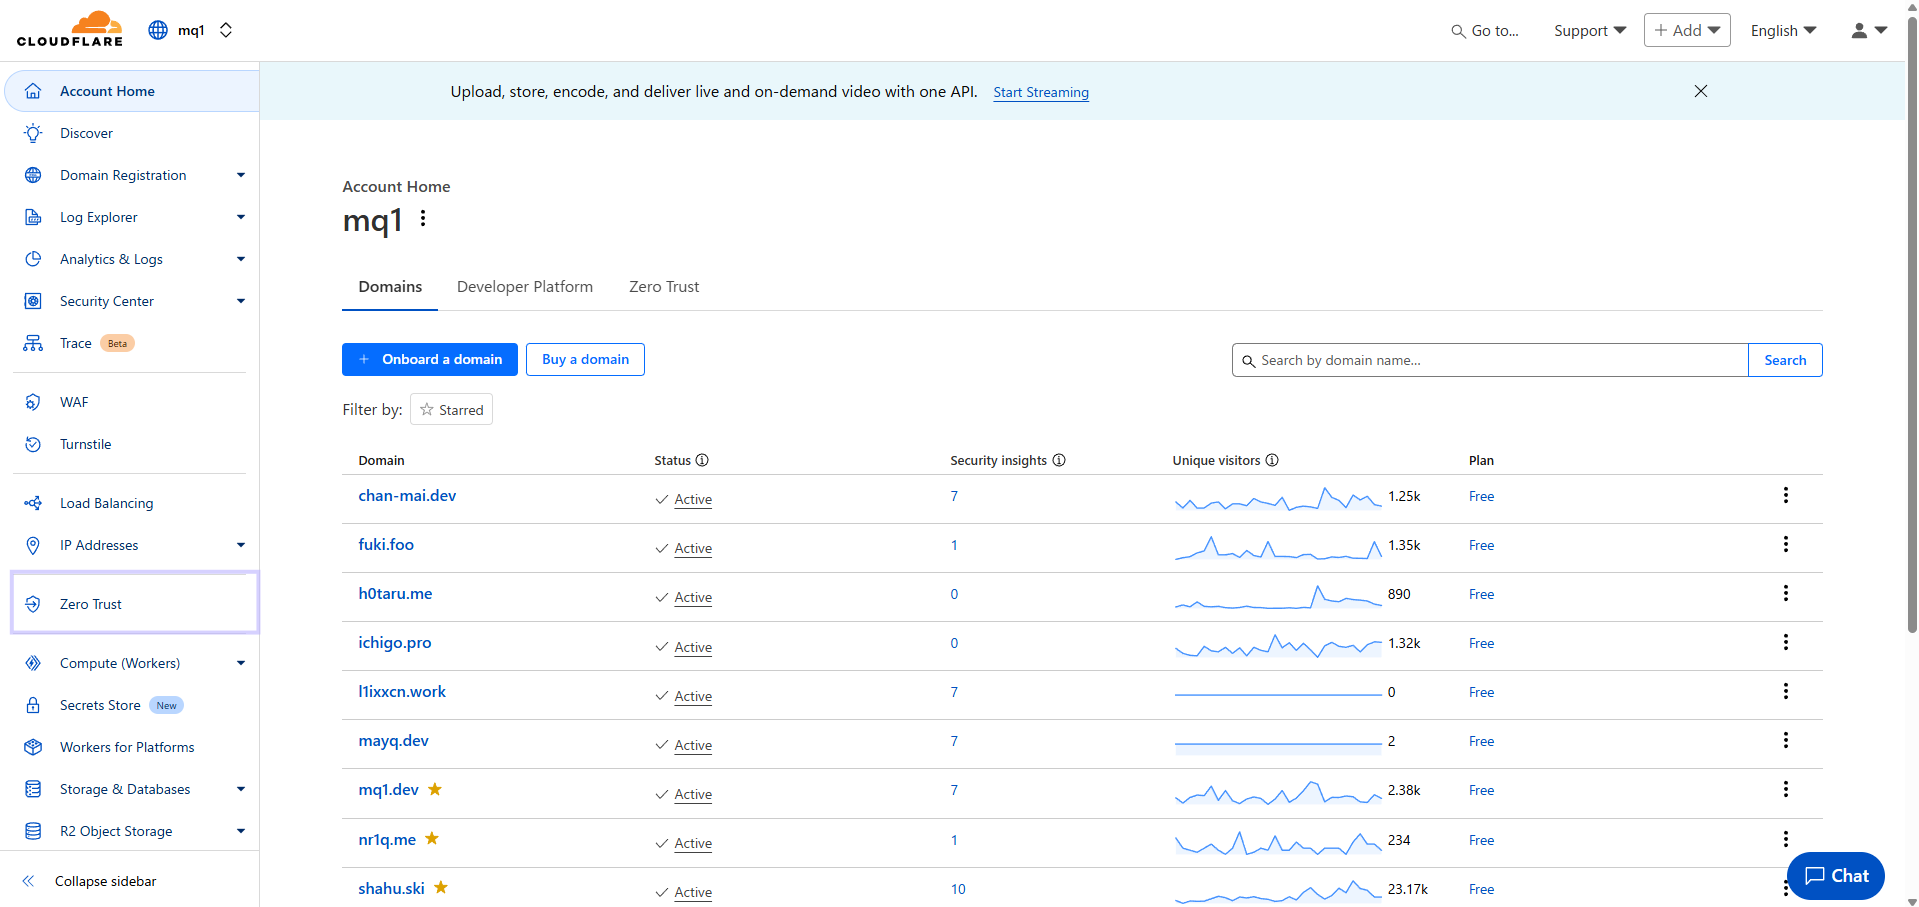The width and height of the screenshot is (1919, 907).
Task: Click the Buy a domain button
Action: click(585, 359)
